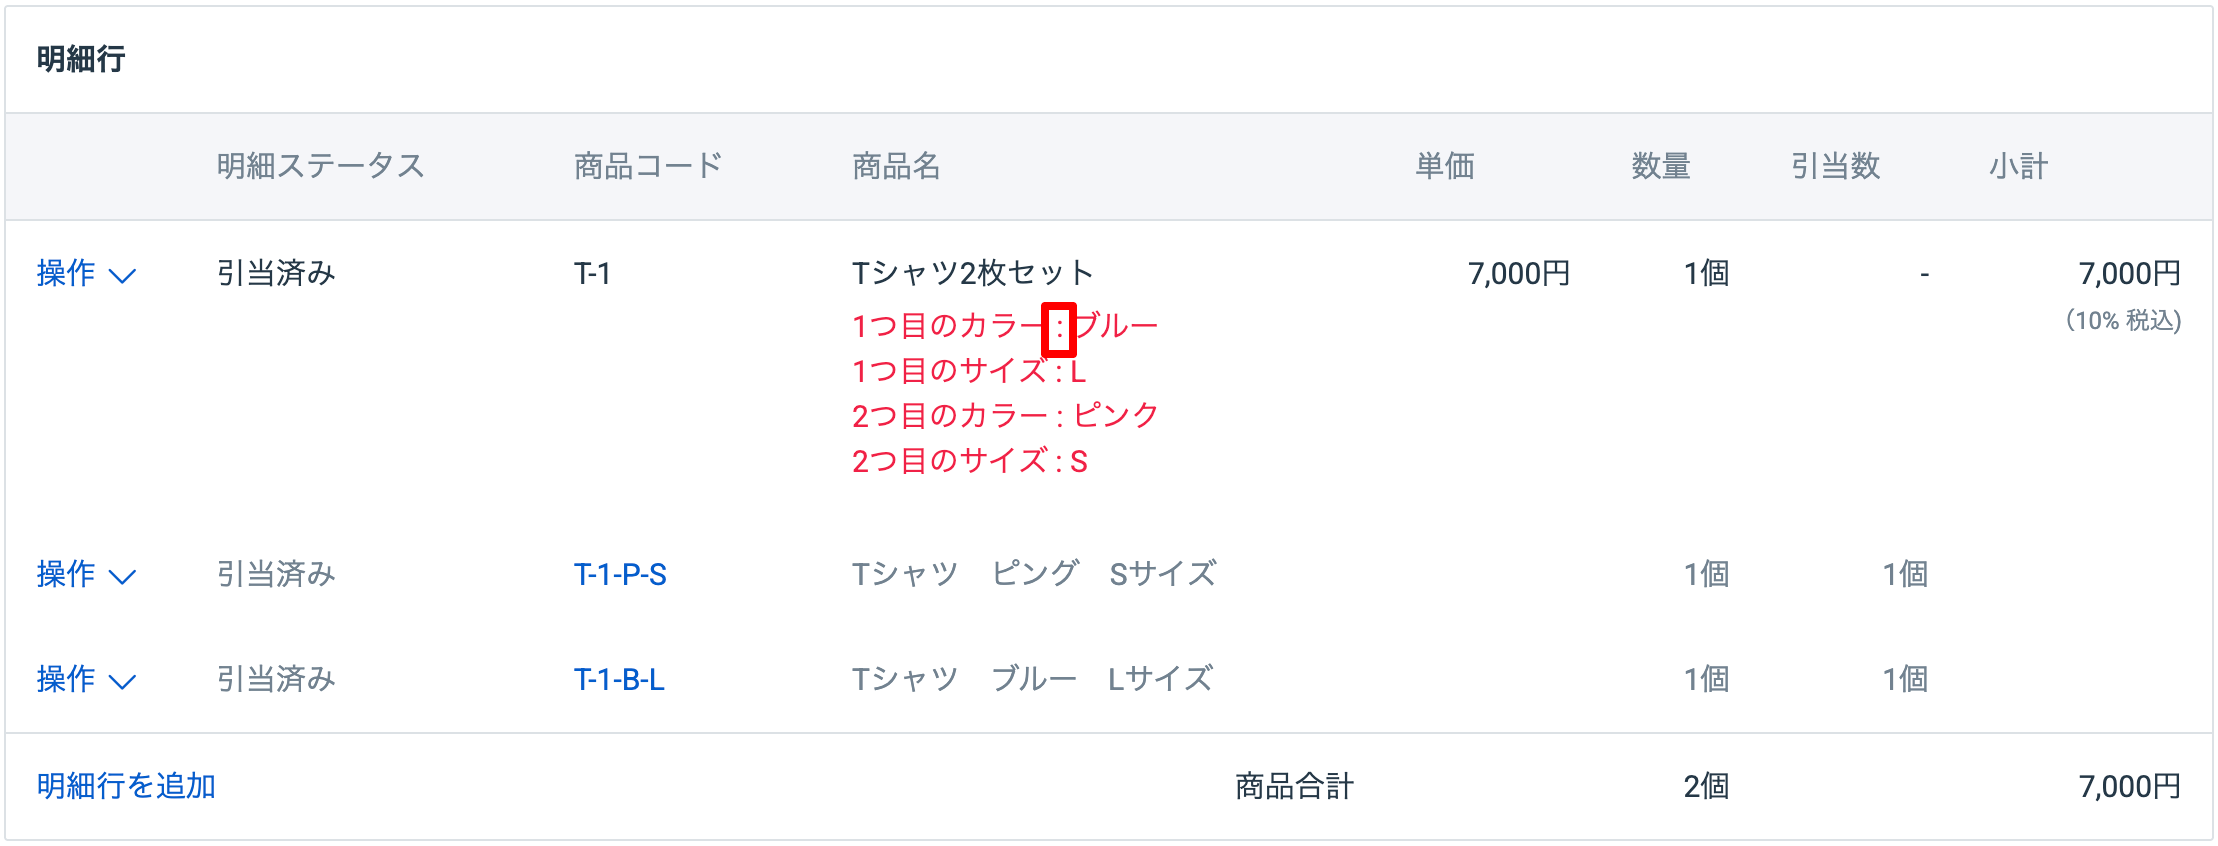Click the red 1つ目のサイズ：L option text

tap(968, 371)
